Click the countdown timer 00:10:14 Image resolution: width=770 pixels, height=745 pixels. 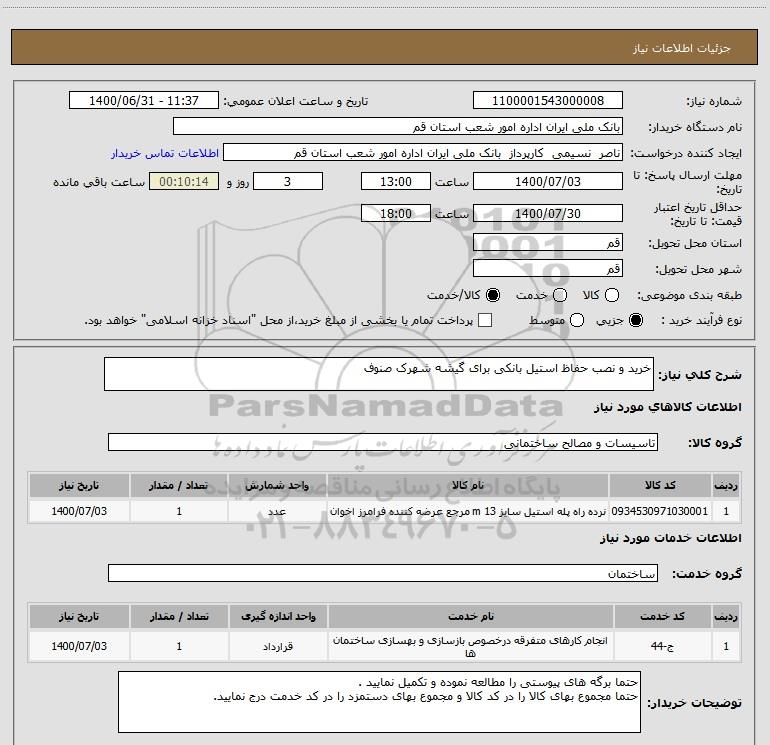pos(184,182)
